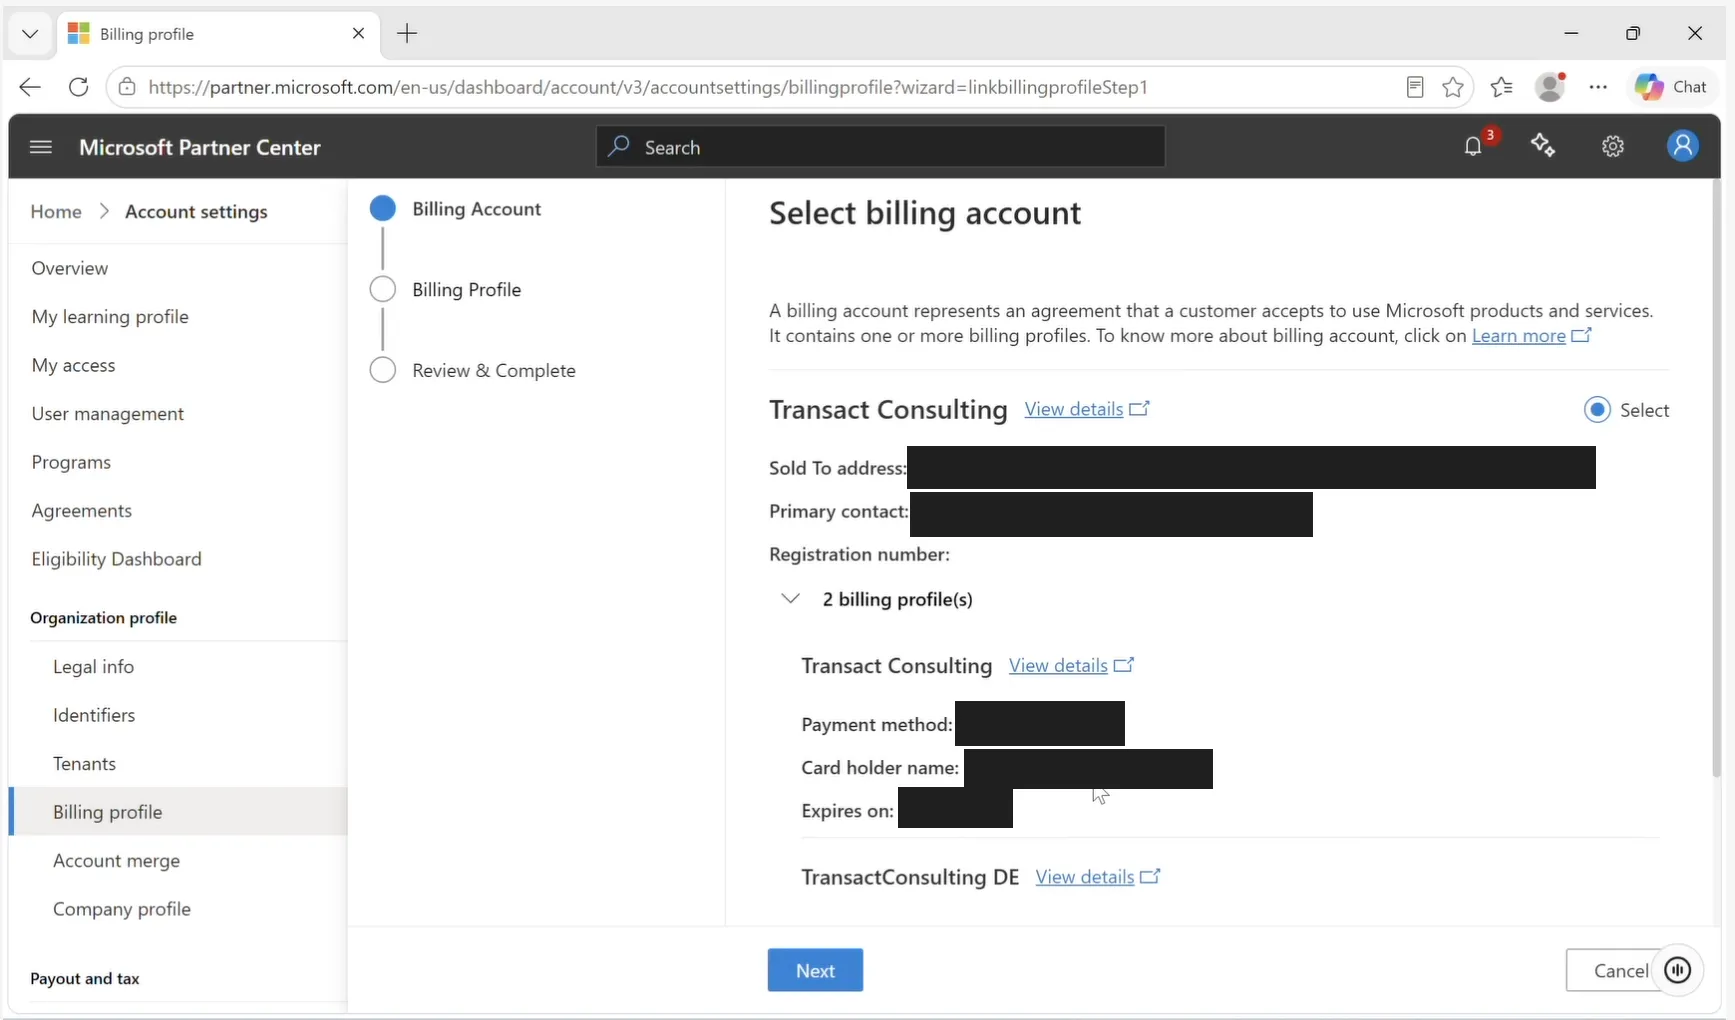Add this page to favorites star
1735x1020 pixels.
1453,87
